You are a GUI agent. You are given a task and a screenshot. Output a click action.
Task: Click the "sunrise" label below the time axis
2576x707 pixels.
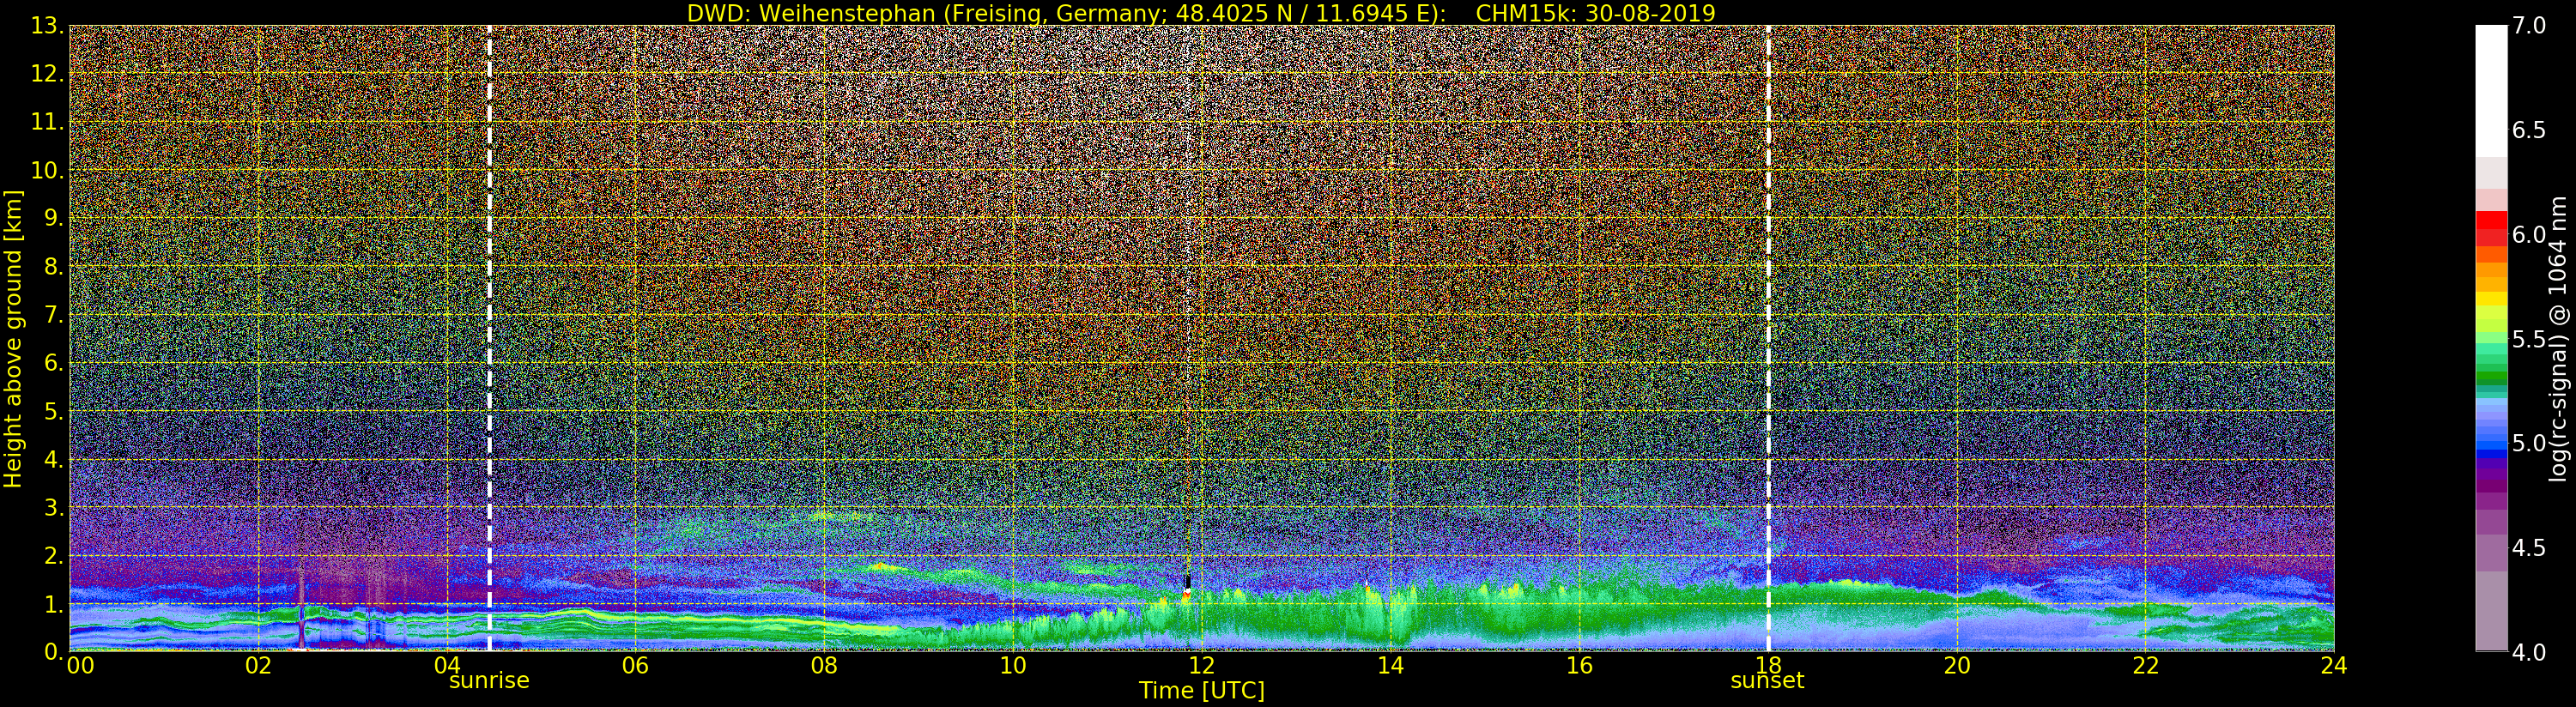click(489, 681)
